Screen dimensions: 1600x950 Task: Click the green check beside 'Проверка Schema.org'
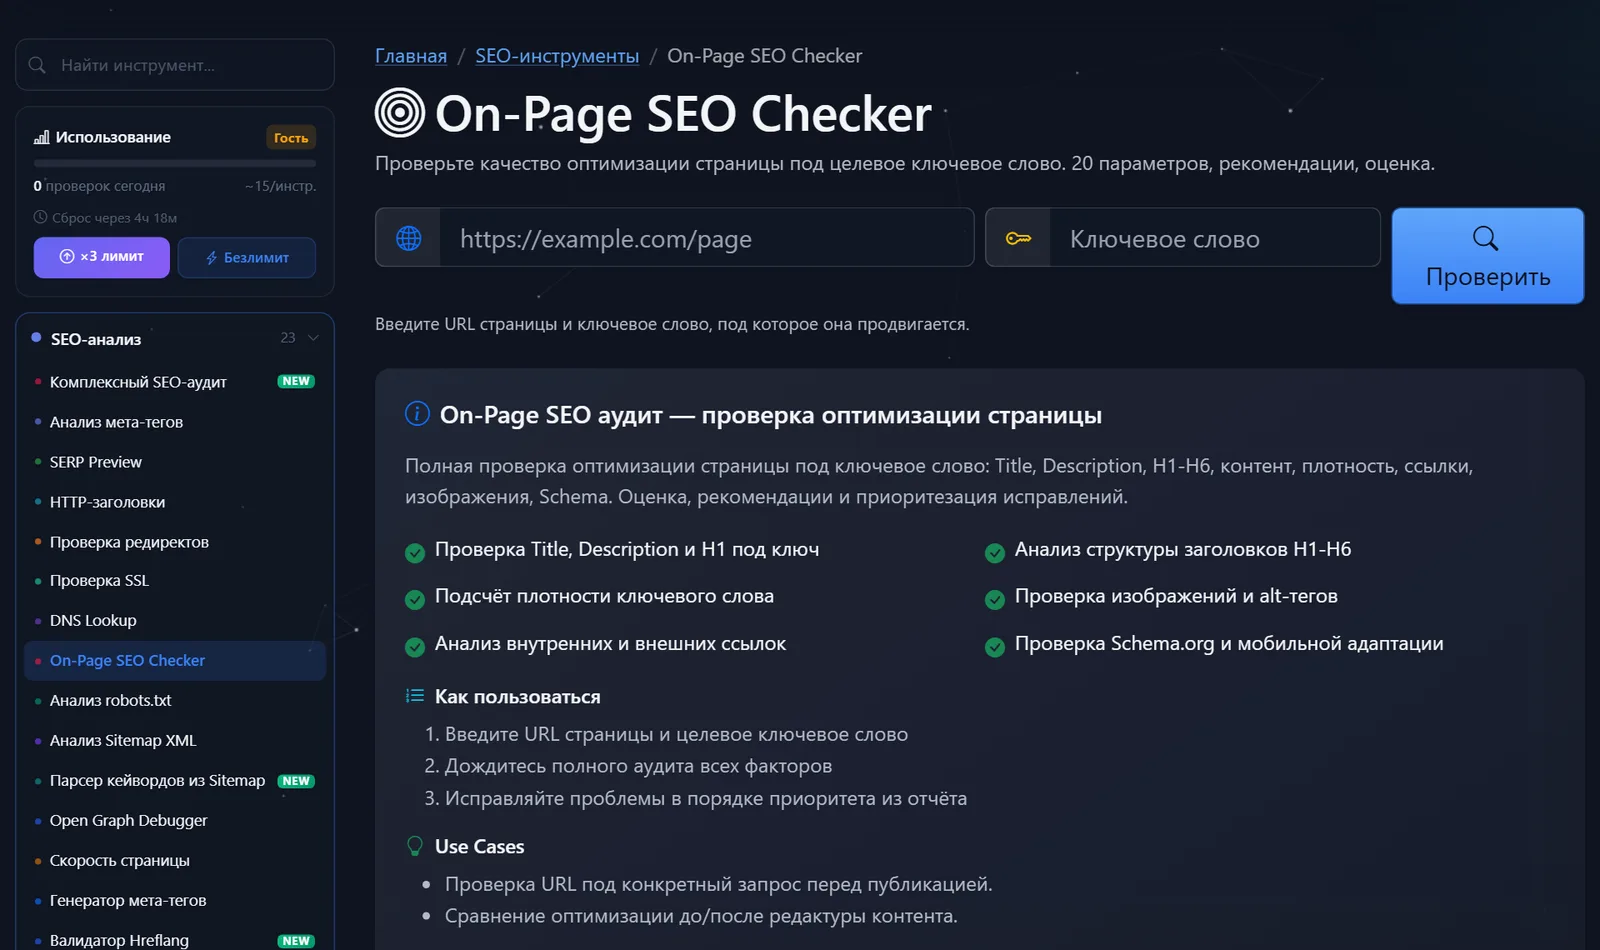point(995,647)
